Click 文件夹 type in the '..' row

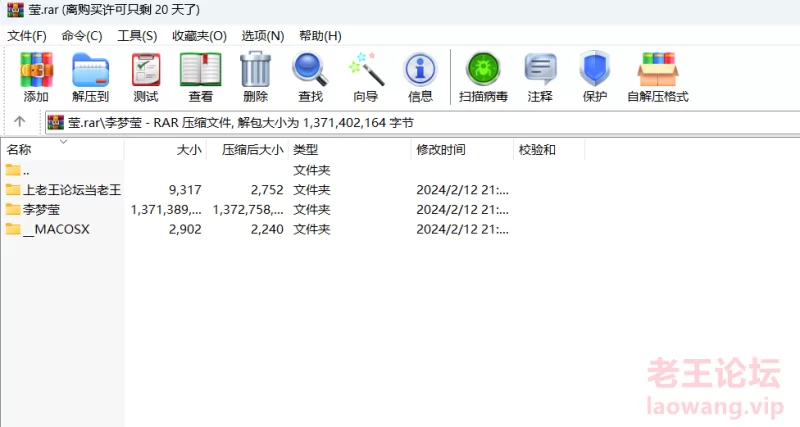pyautogui.click(x=312, y=170)
